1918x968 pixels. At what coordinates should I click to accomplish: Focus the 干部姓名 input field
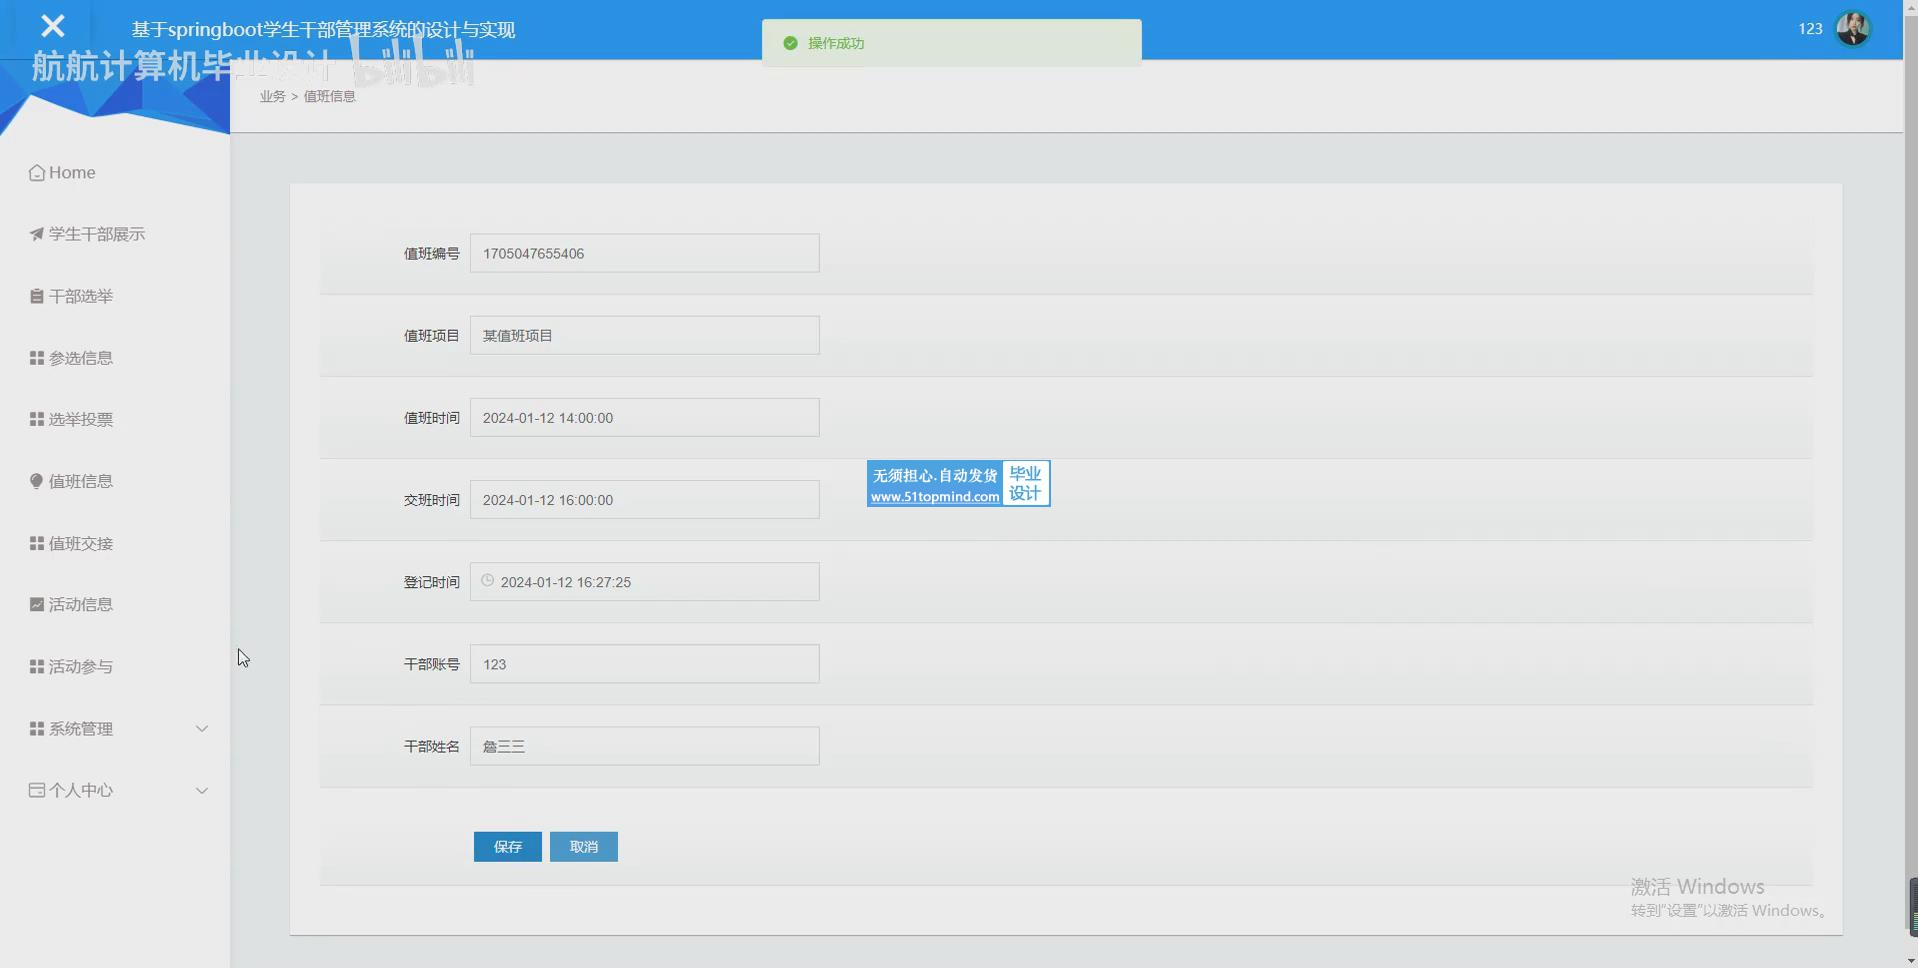pyautogui.click(x=645, y=745)
